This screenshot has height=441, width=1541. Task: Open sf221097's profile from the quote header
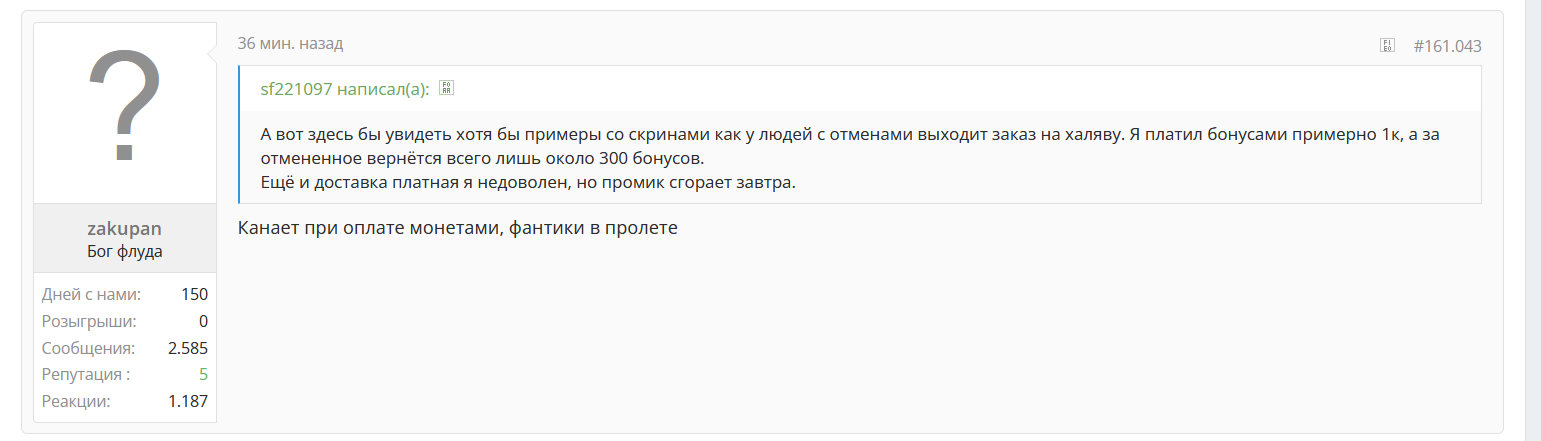(296, 89)
